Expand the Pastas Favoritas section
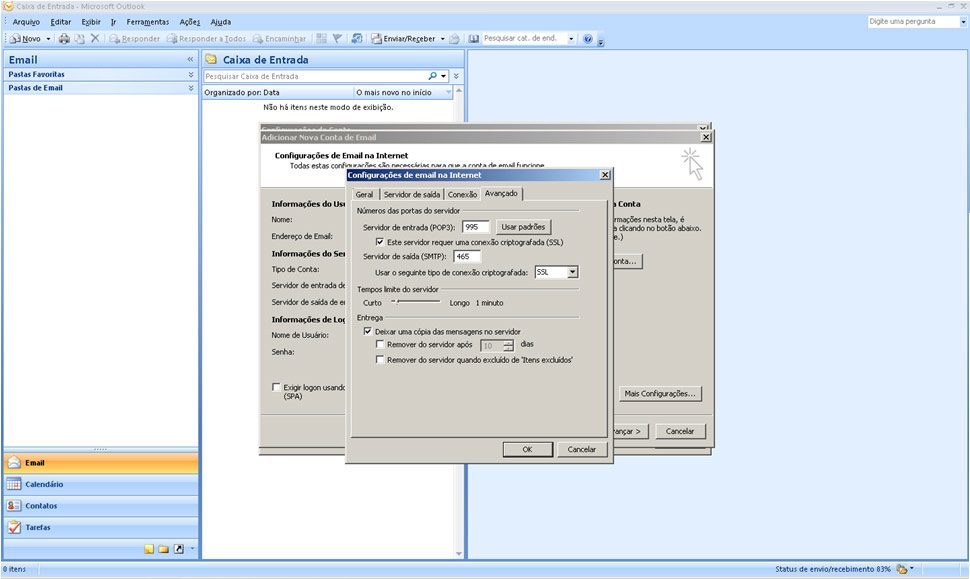Screen dimensions: 970x579 (x=191, y=74)
